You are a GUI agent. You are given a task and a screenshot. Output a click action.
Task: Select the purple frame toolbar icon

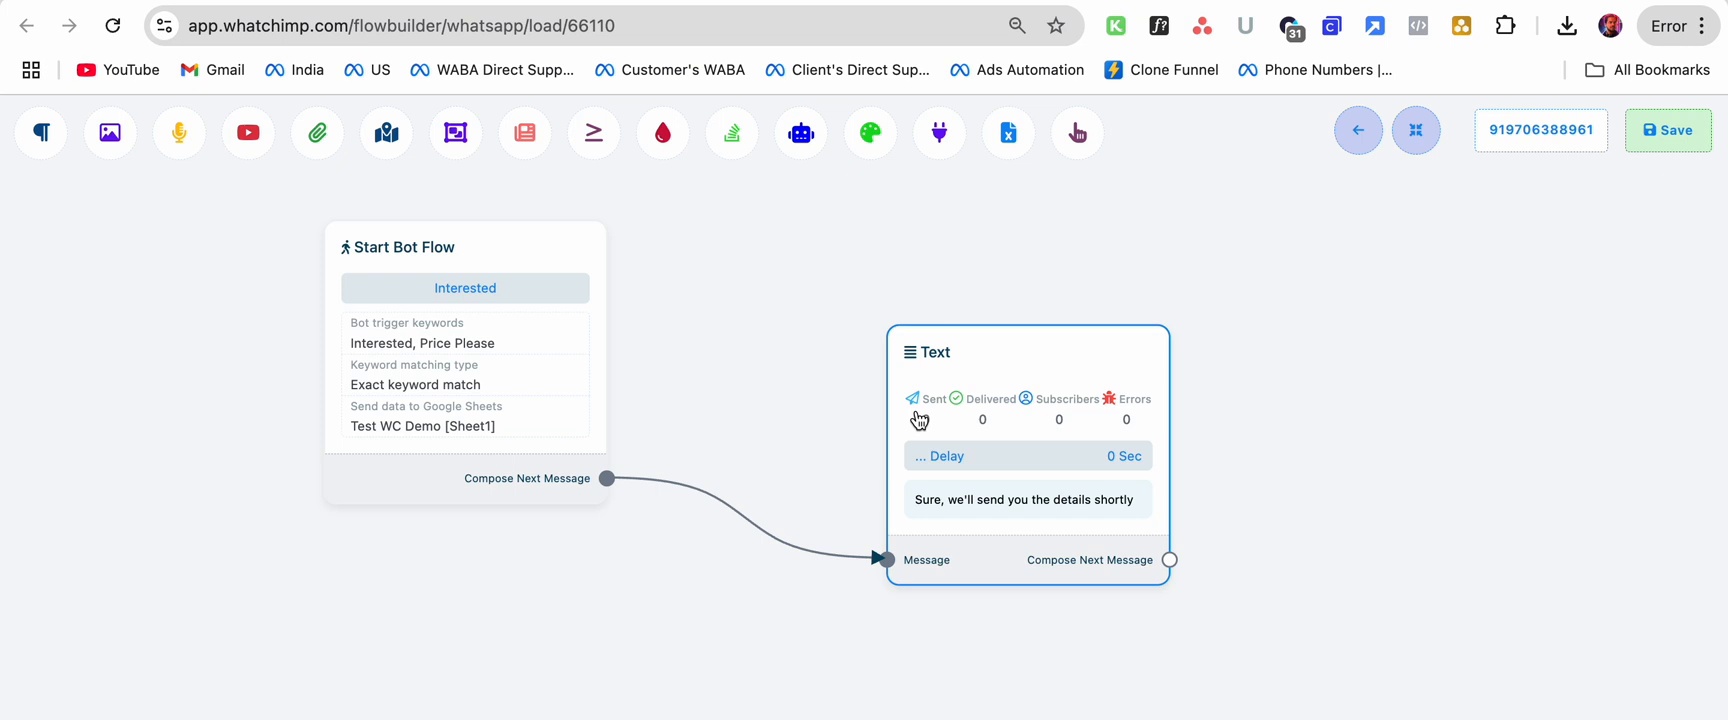coord(456,133)
